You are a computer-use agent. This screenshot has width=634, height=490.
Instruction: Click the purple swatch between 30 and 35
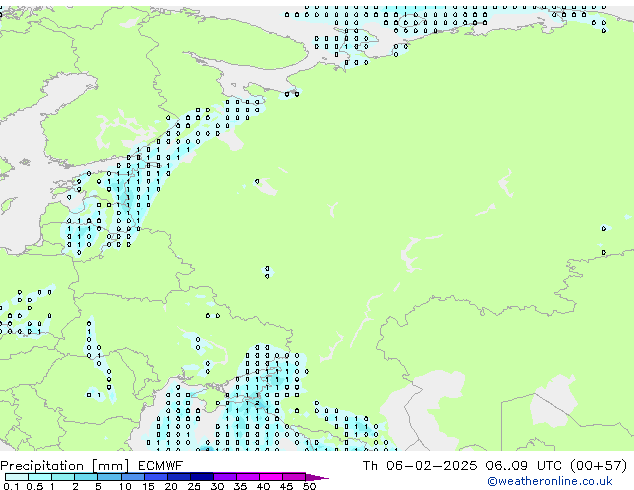[x=225, y=477]
